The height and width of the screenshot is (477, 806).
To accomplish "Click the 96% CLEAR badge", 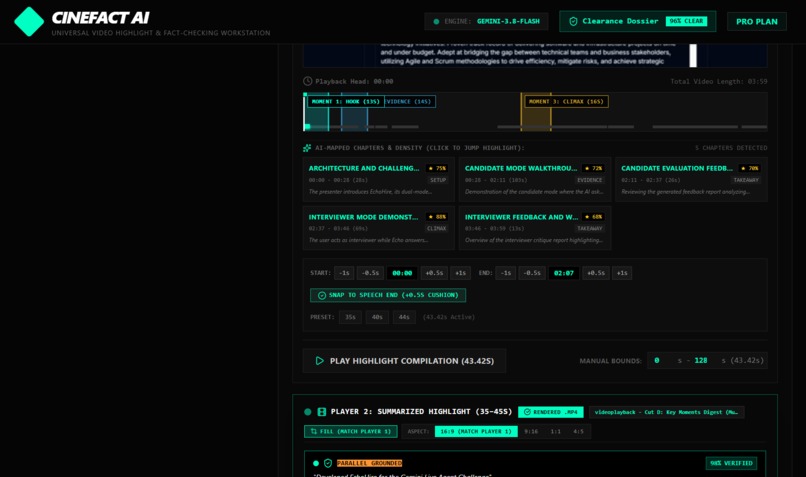I will (686, 21).
